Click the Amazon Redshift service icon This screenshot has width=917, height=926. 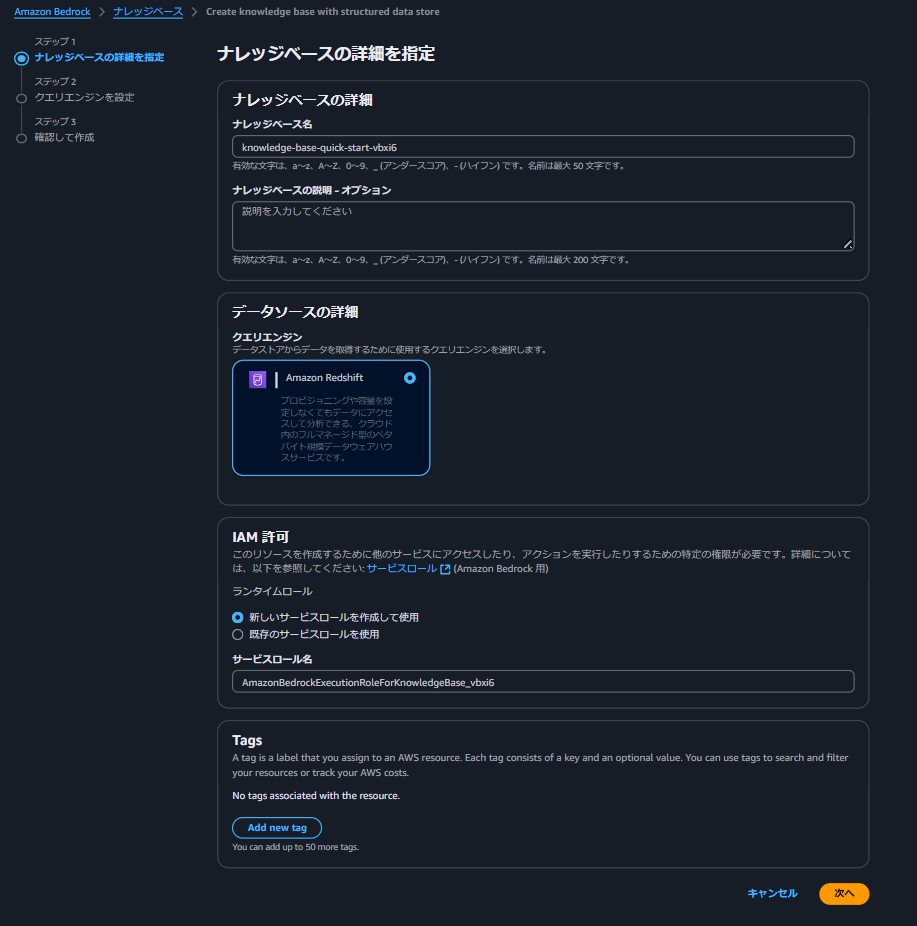[x=257, y=379]
